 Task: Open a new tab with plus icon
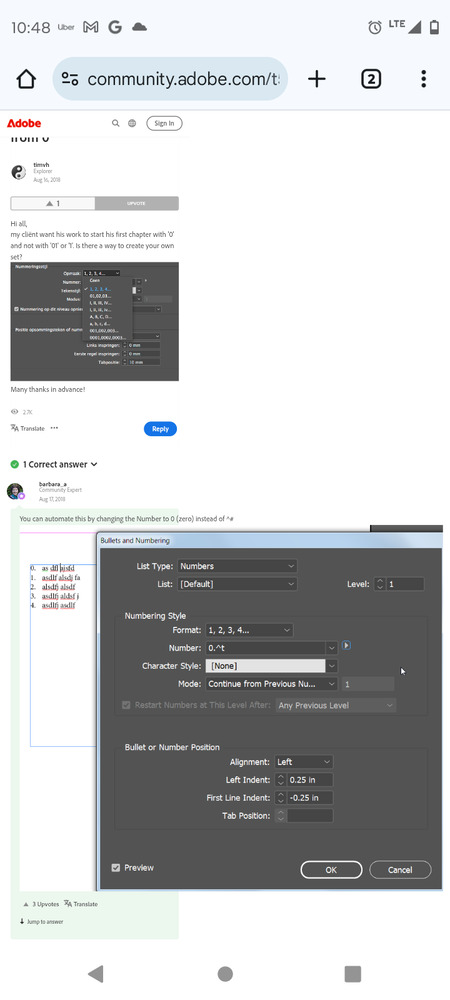[x=317, y=79]
